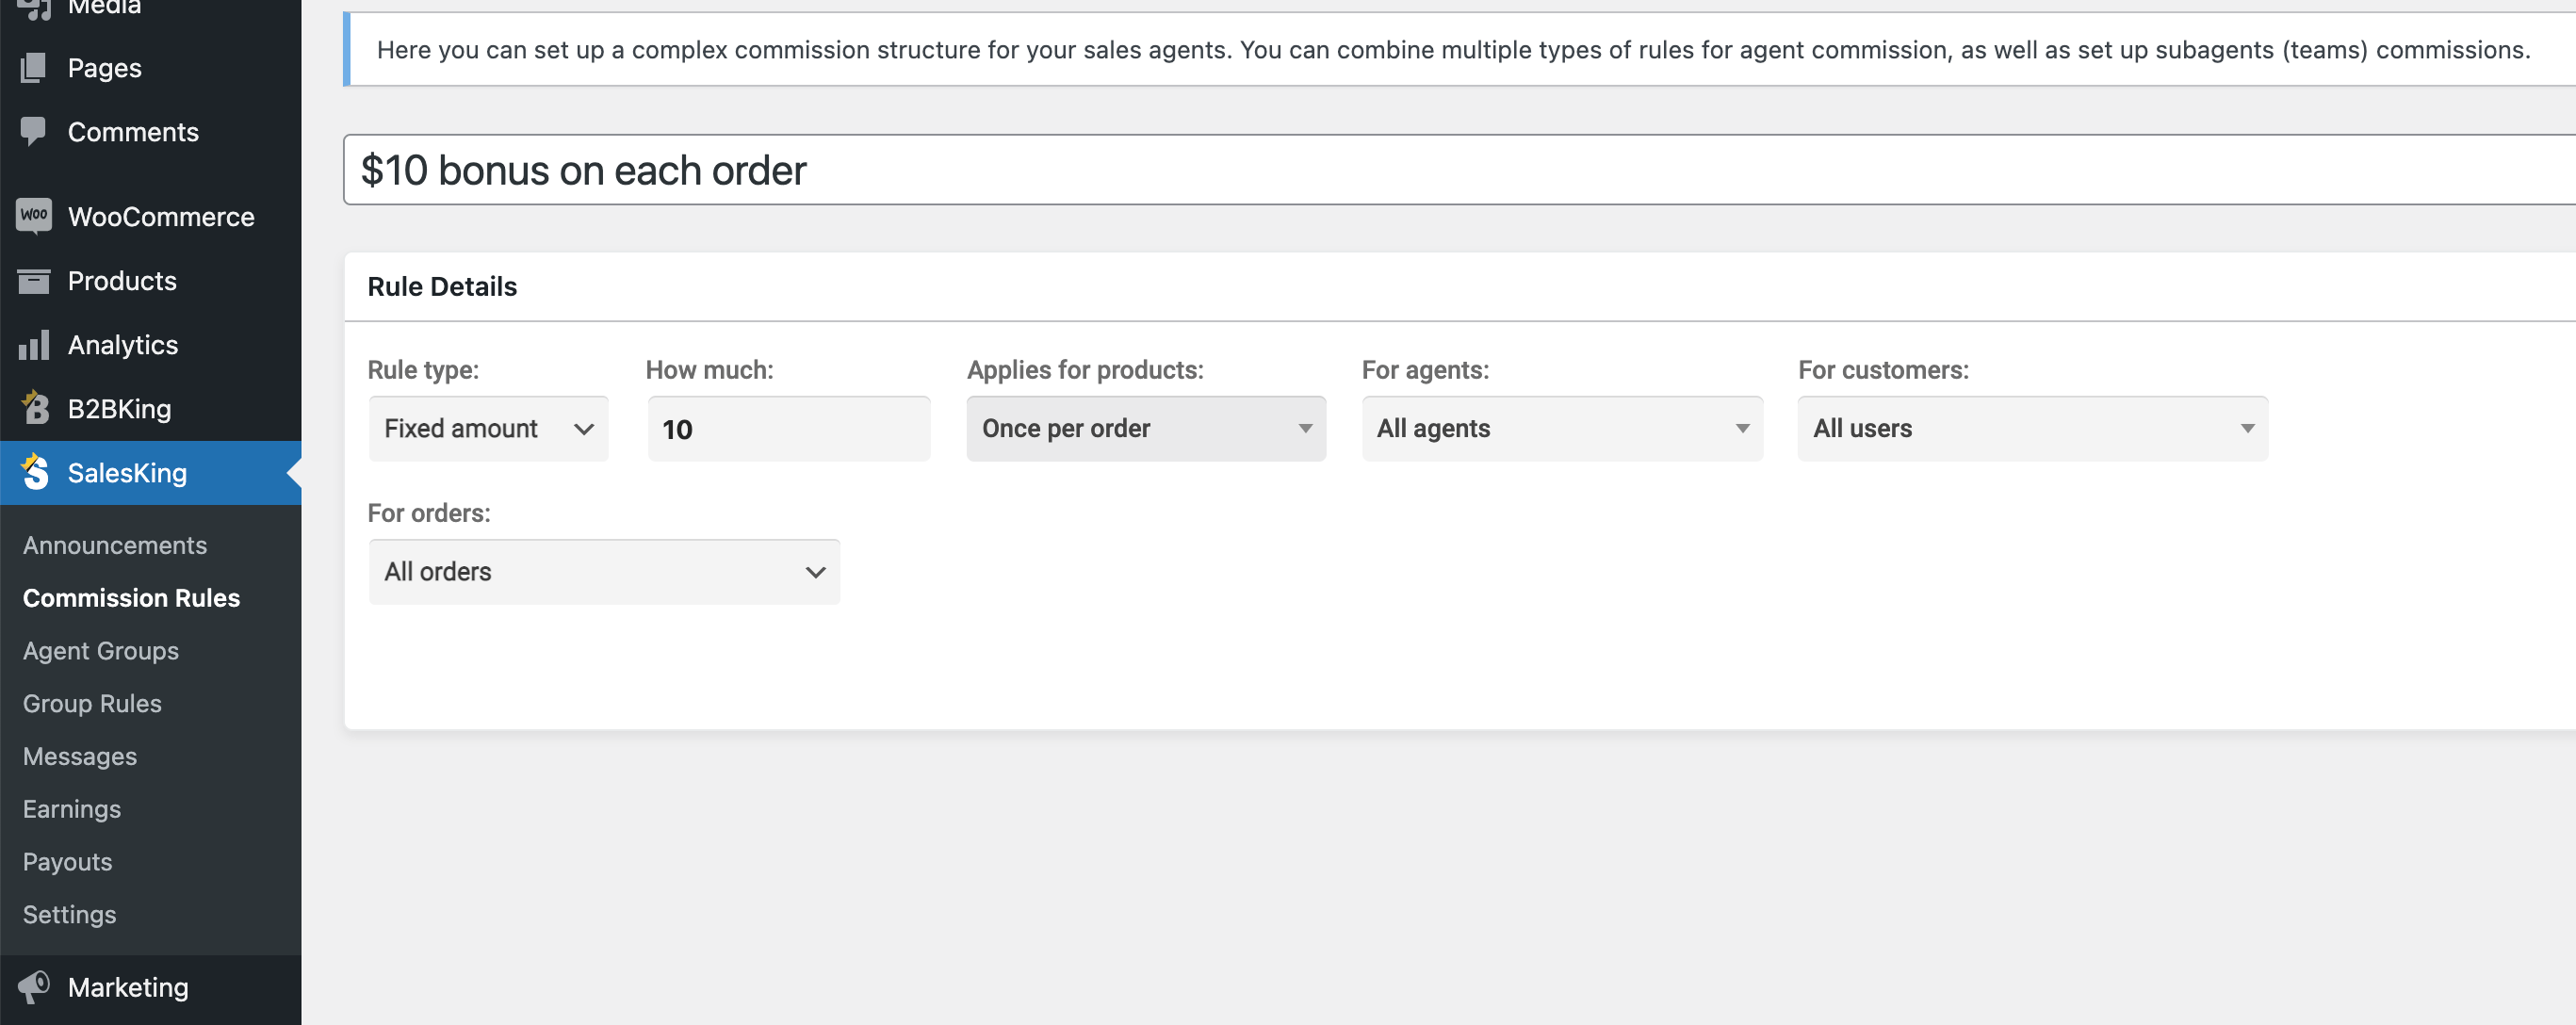2576x1025 pixels.
Task: Go to SalesKing Settings
Action: (69, 913)
